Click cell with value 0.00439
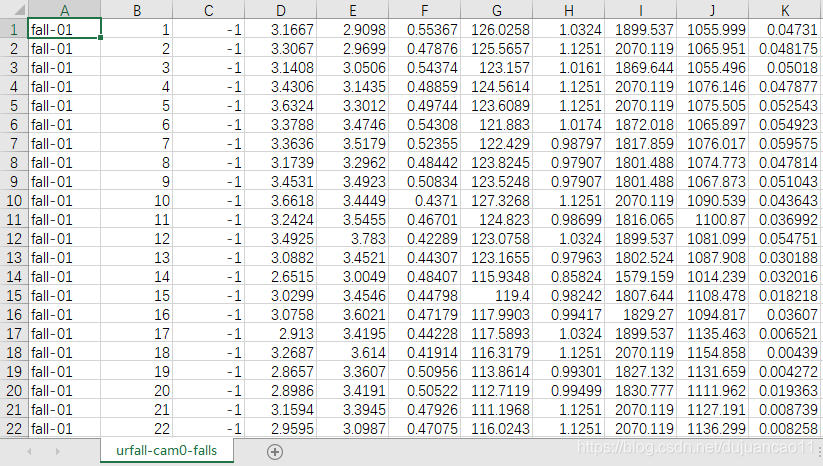Image resolution: width=823 pixels, height=466 pixels. [x=785, y=353]
